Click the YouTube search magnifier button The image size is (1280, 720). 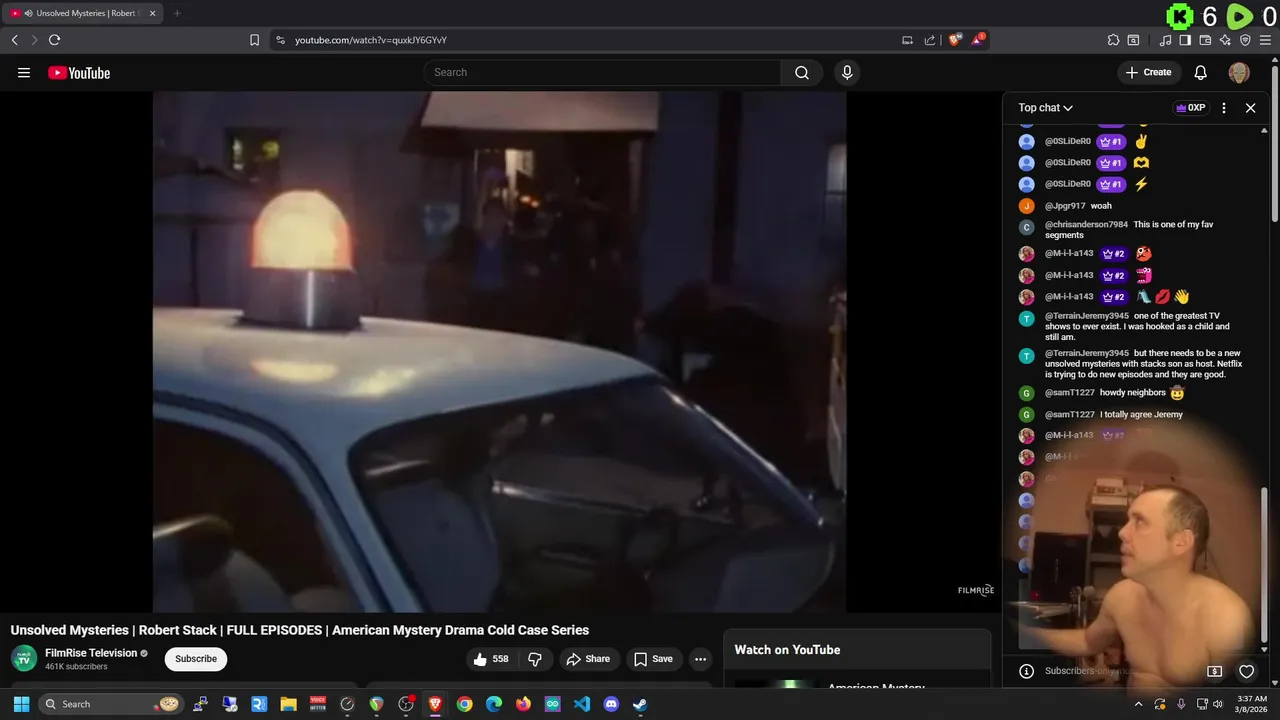click(x=802, y=72)
